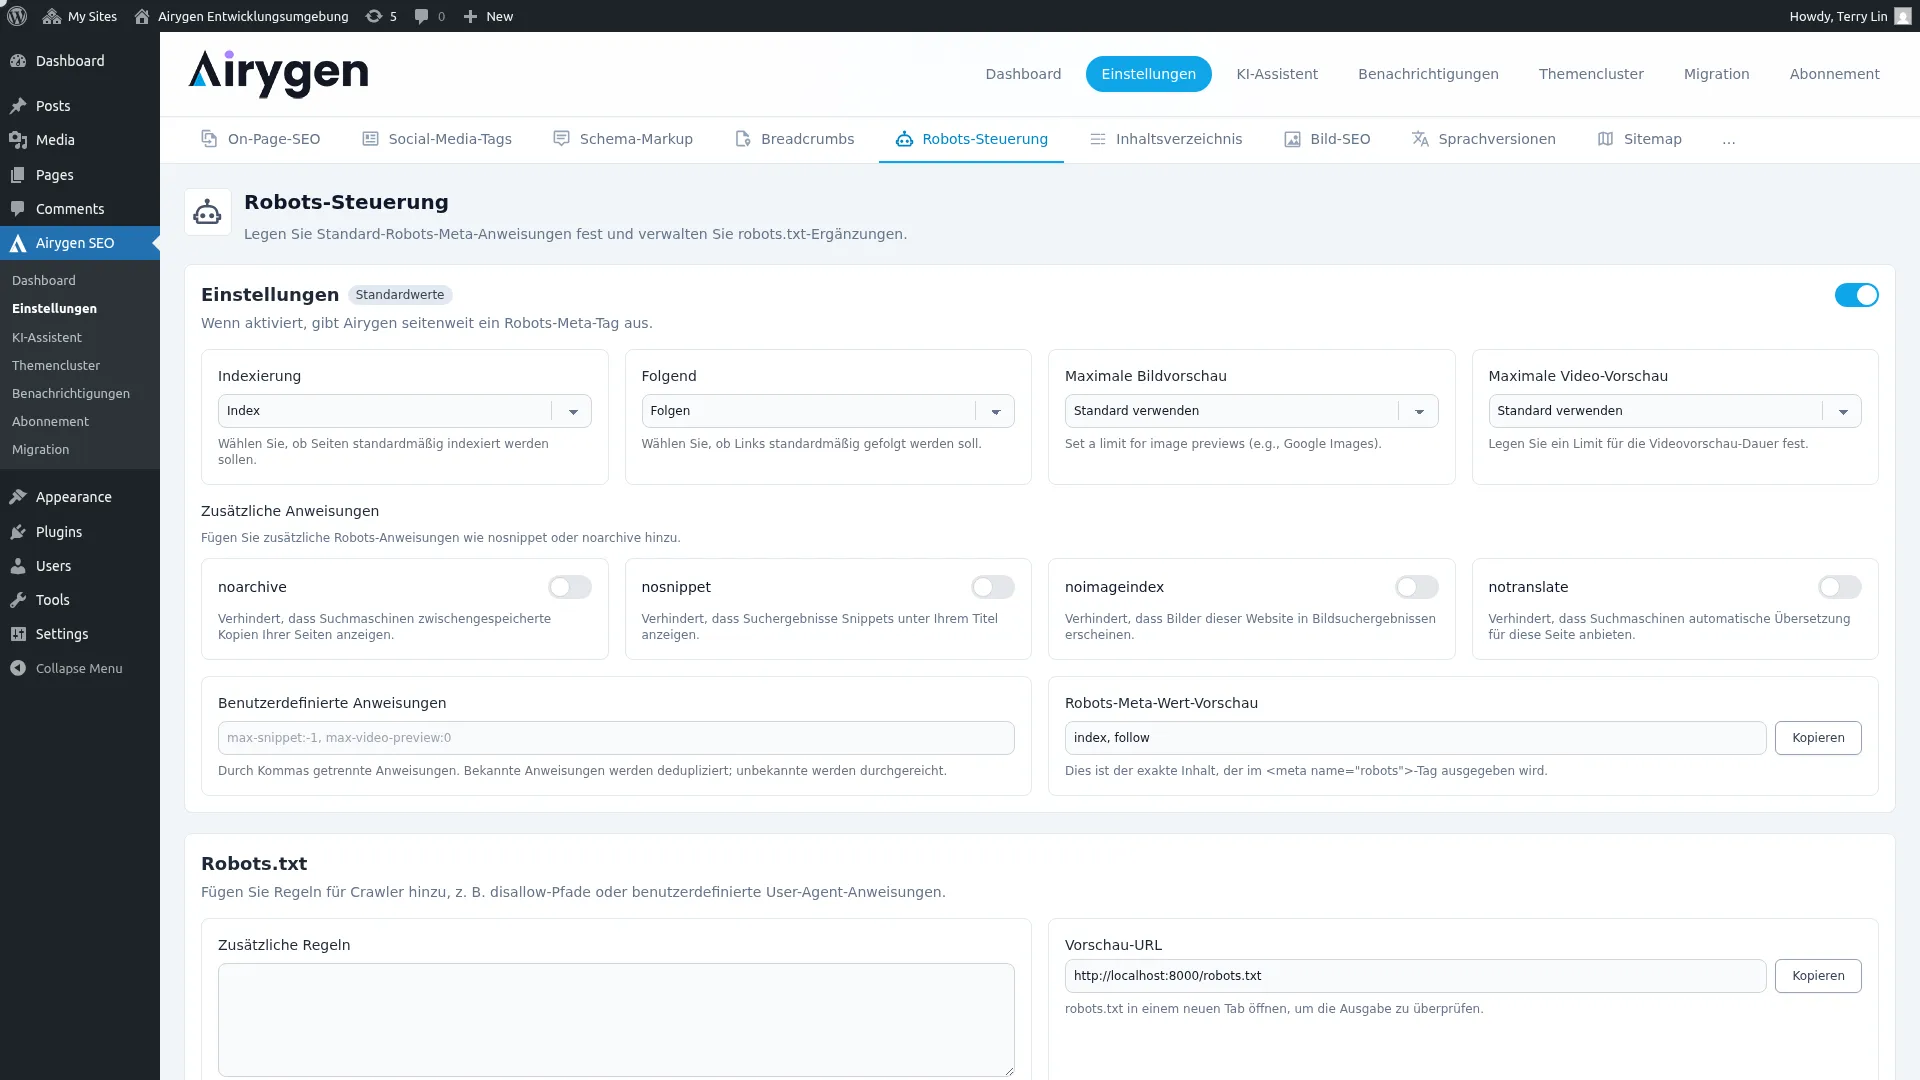Click the Users icon in sidebar
The width and height of the screenshot is (1920, 1080).
click(18, 566)
